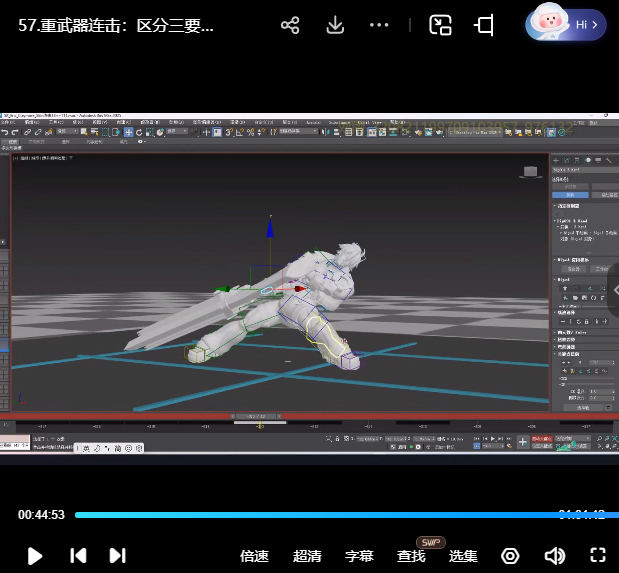Skip to the next episode
The height and width of the screenshot is (573, 619).
117,556
